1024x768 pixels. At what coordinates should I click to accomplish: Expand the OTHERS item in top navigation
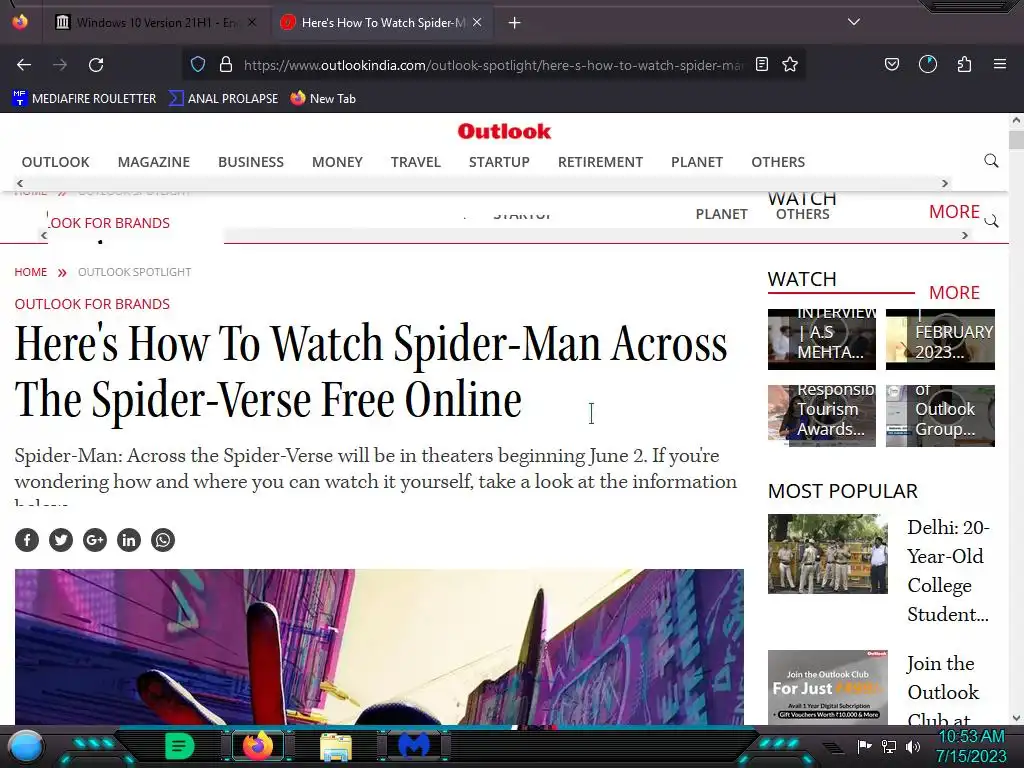[778, 162]
